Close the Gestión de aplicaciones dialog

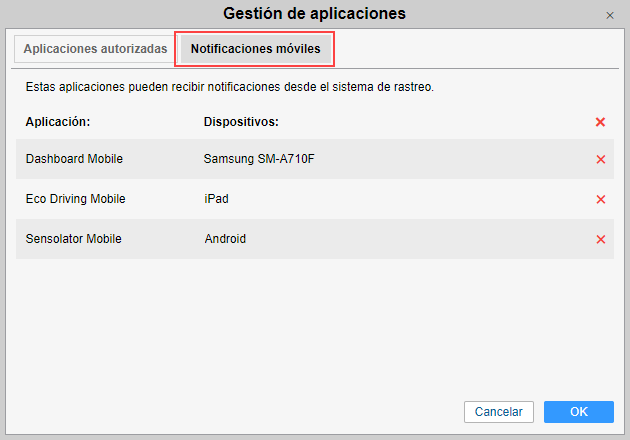[x=610, y=15]
